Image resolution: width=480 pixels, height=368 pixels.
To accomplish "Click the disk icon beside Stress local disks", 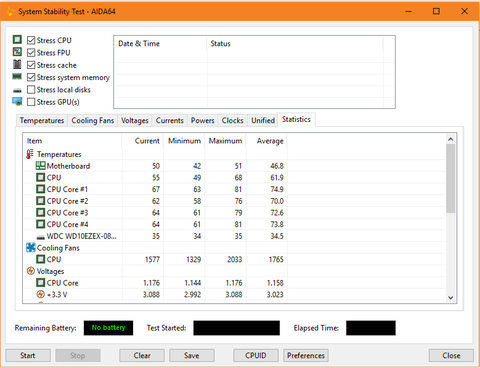I will tap(17, 90).
